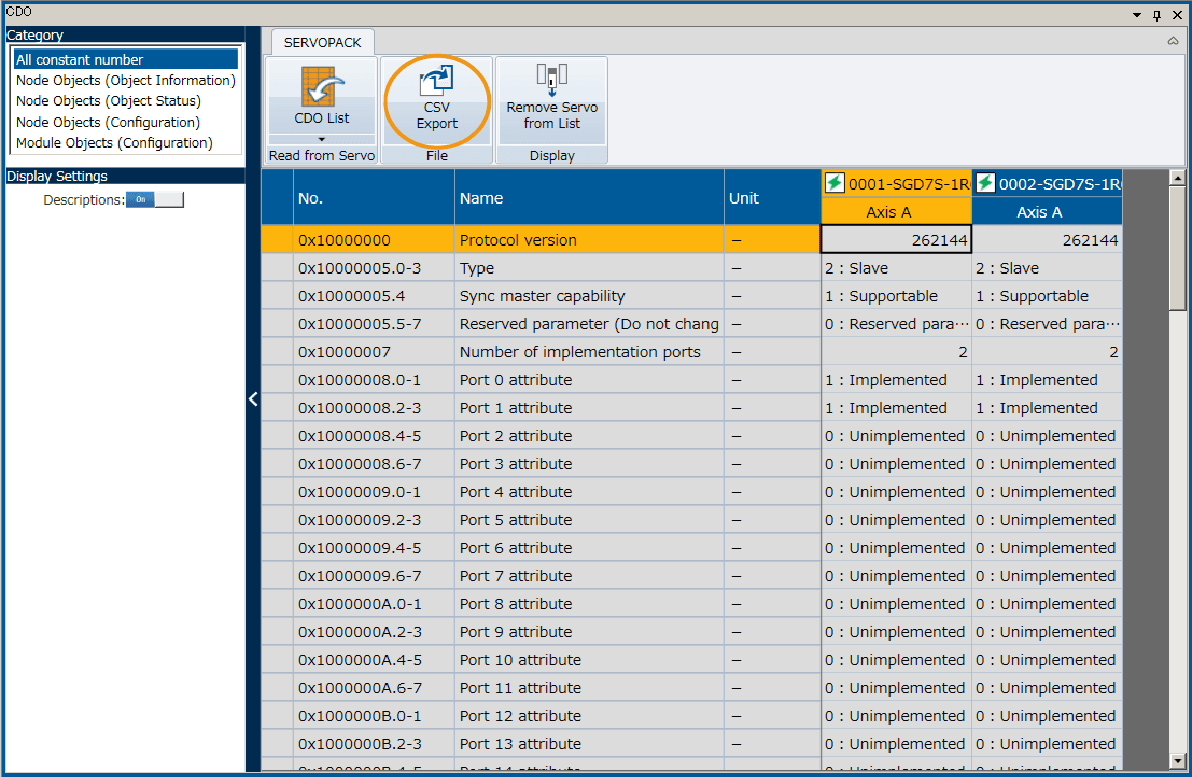Click the 0002-SGD7S servo status icon
The image size is (1192, 777).
tap(985, 183)
